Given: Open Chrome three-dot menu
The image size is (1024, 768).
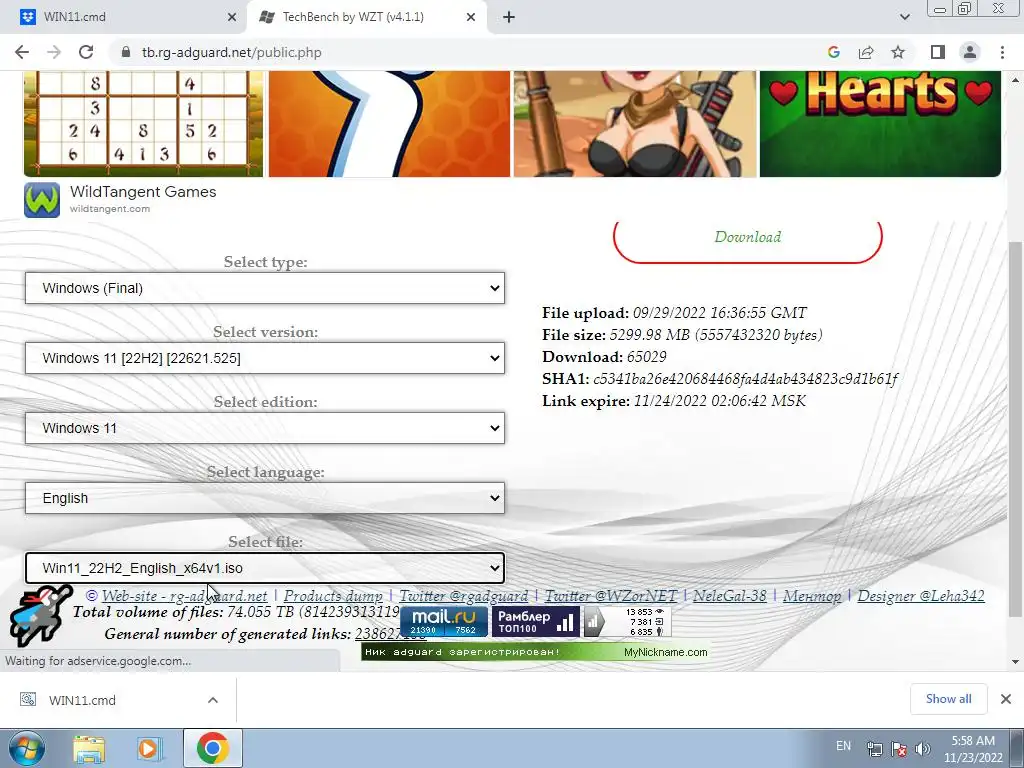Looking at the screenshot, I should 1002,52.
